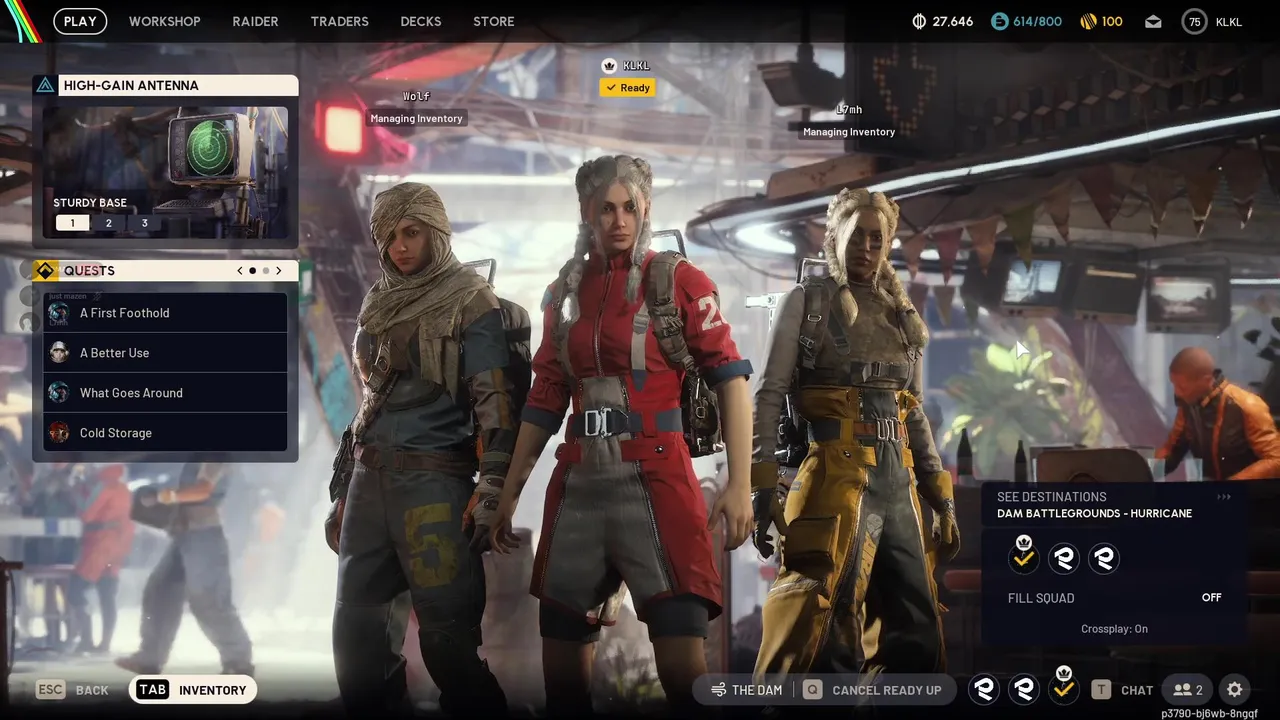Screen dimensions: 1280x720
Task: Open A First Foothold quest
Action: pyautogui.click(x=165, y=313)
